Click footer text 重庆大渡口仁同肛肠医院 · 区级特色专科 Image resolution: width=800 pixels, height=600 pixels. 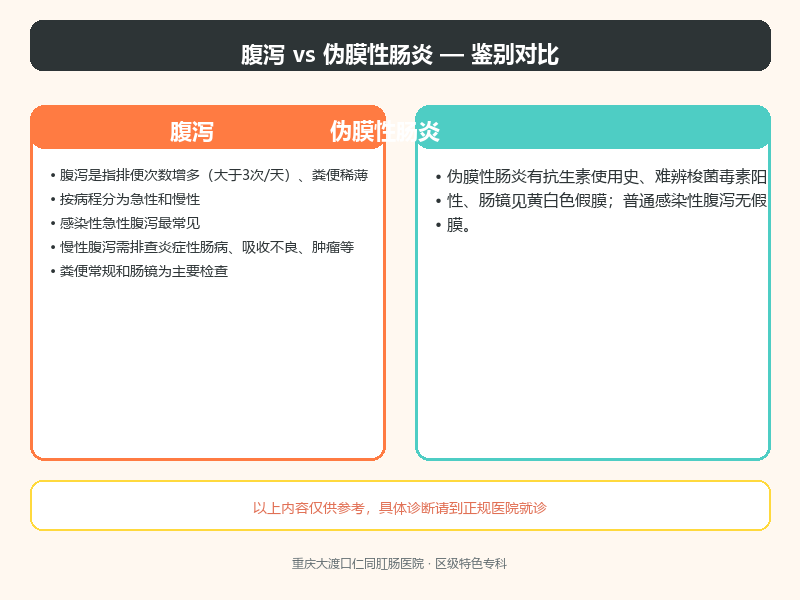[399, 564]
